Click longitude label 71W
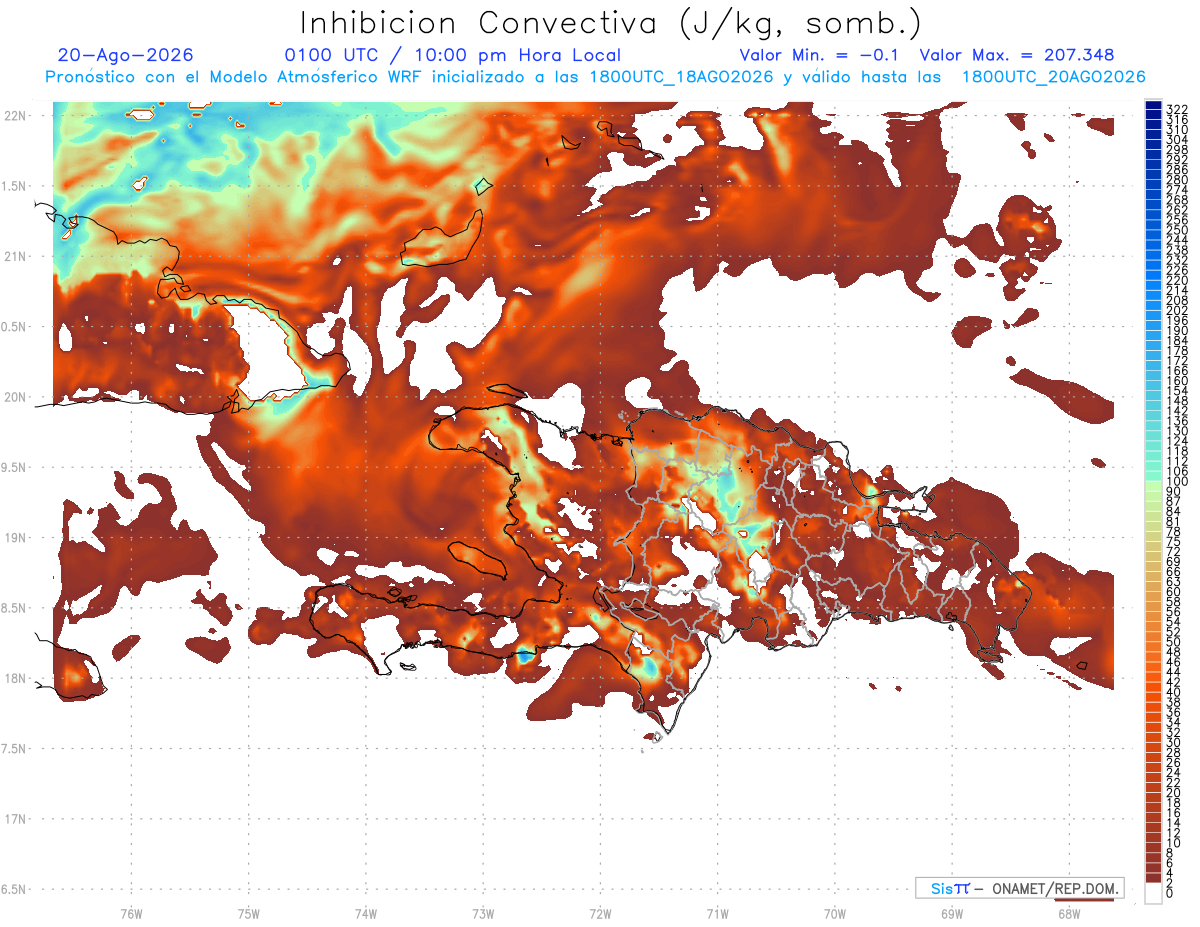 click(718, 913)
